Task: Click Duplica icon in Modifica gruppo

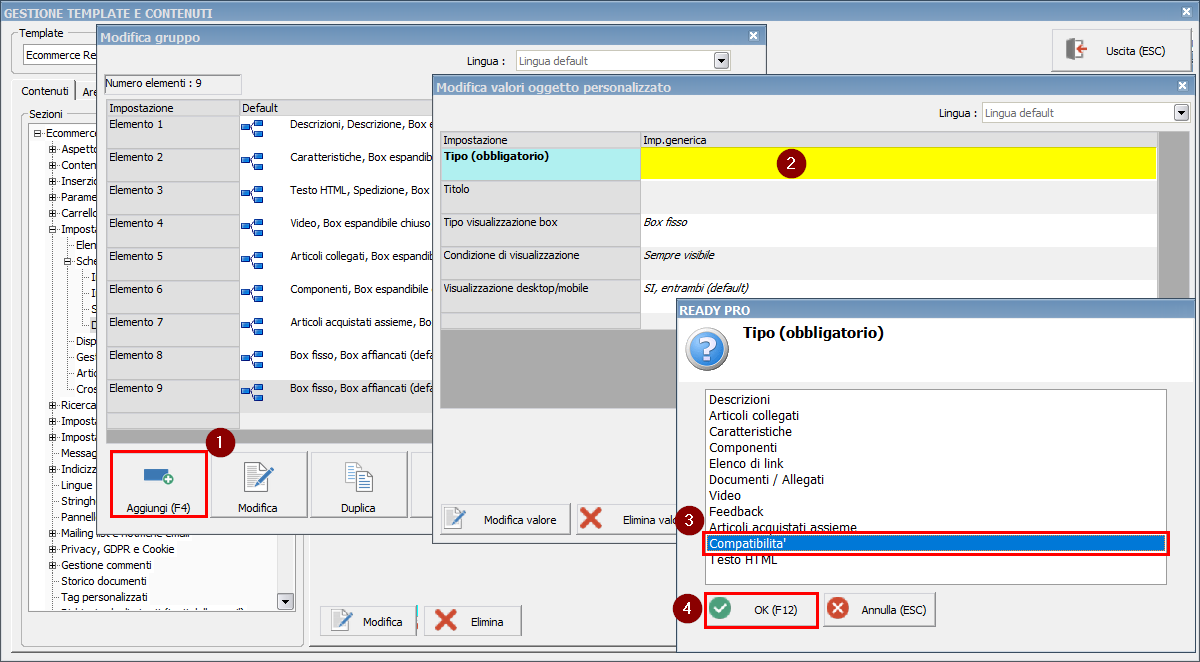Action: pos(358,477)
